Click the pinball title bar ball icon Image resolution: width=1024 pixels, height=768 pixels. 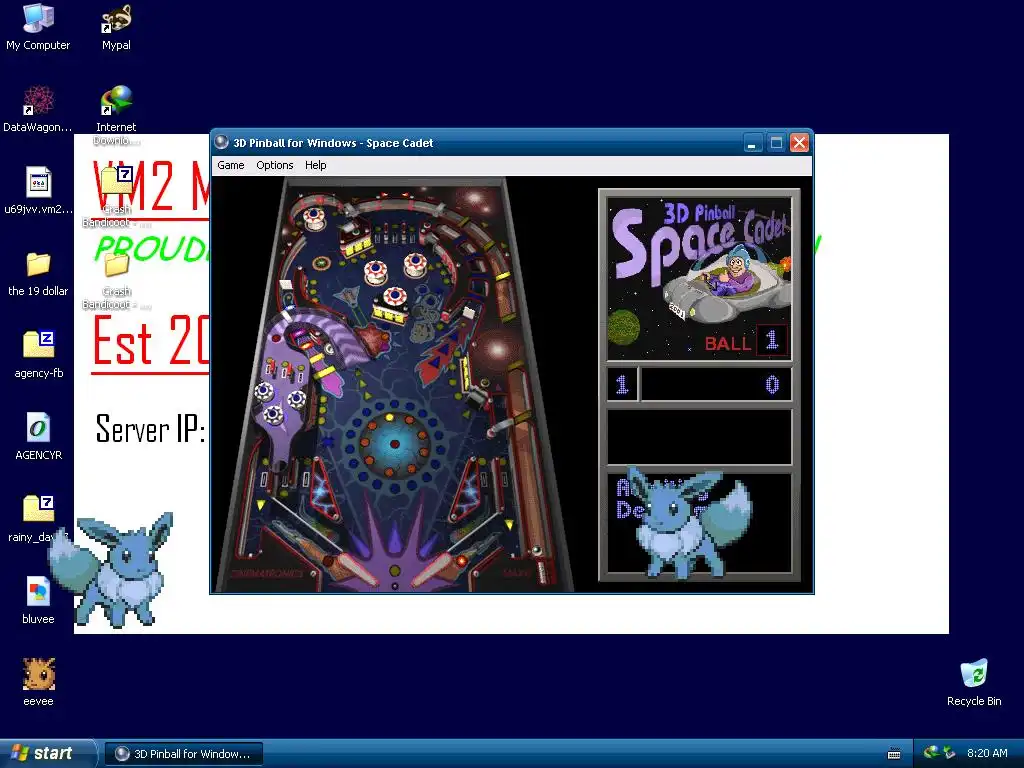(x=221, y=142)
